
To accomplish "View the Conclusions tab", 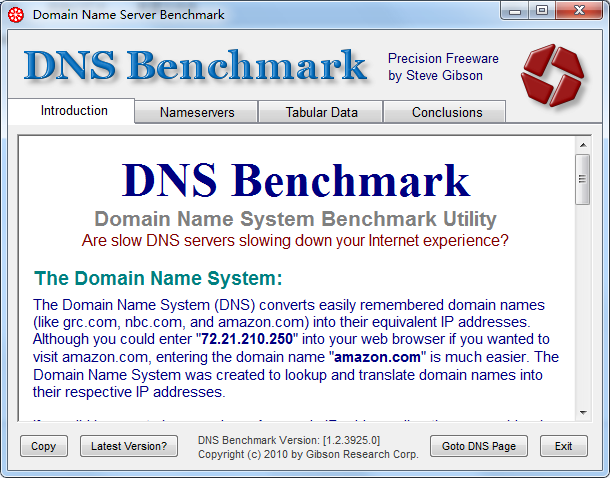I will [x=447, y=112].
